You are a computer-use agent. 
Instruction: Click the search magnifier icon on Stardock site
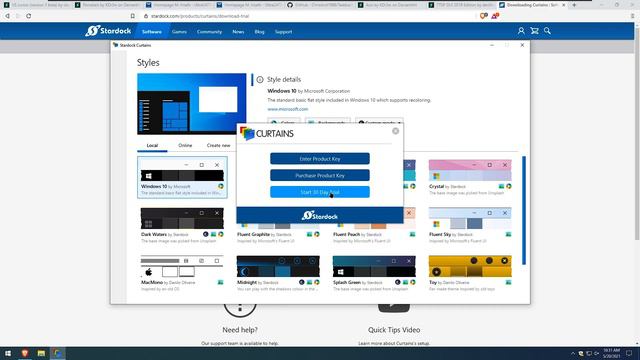coord(547,31)
